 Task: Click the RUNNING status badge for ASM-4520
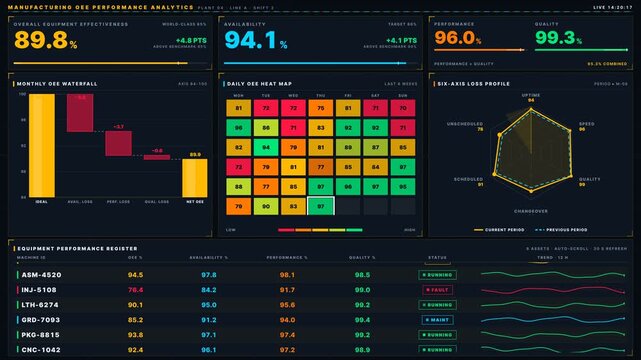[x=437, y=275]
